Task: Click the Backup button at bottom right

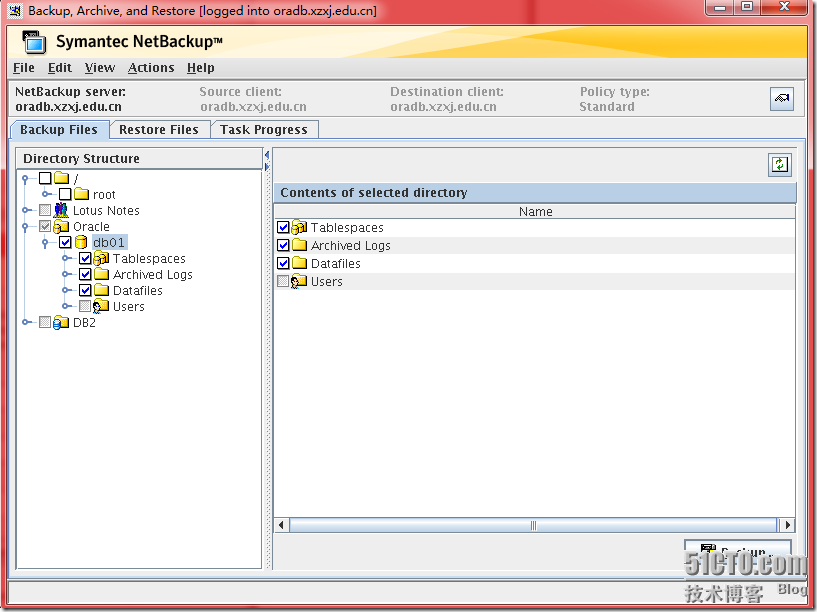Action: click(x=737, y=552)
